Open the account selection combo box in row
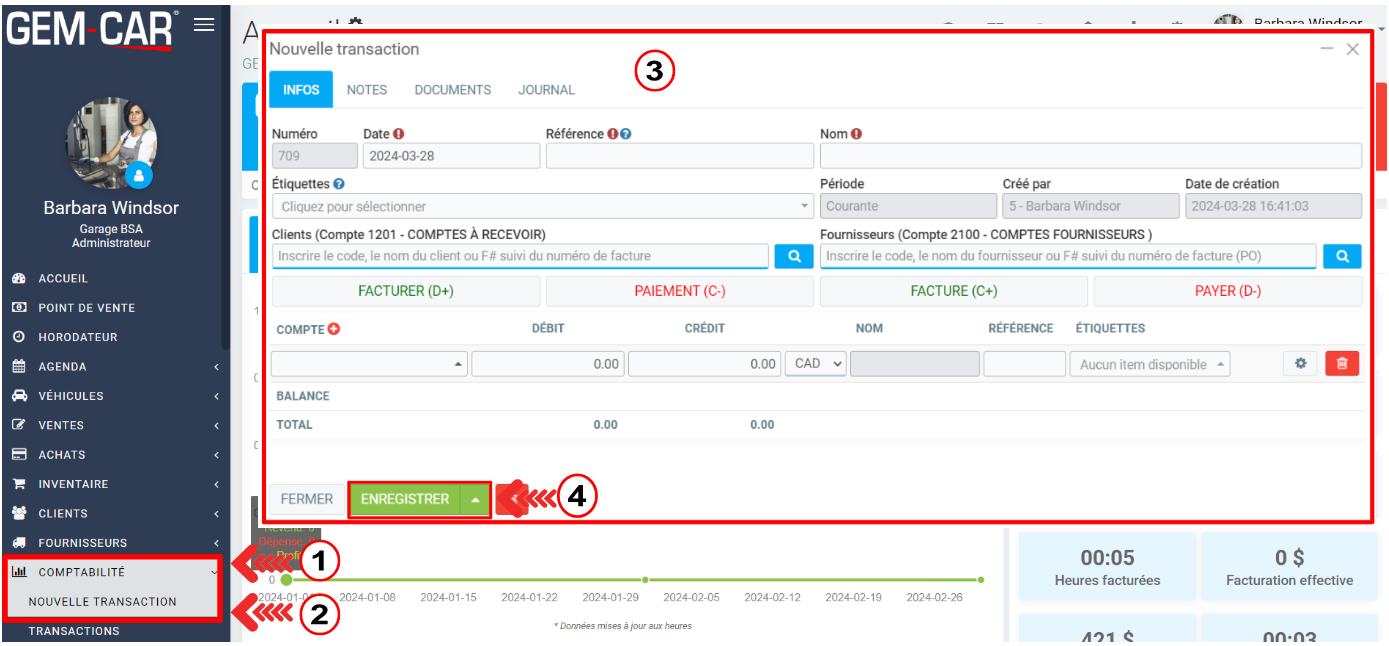The image size is (1389, 646). pos(369,364)
